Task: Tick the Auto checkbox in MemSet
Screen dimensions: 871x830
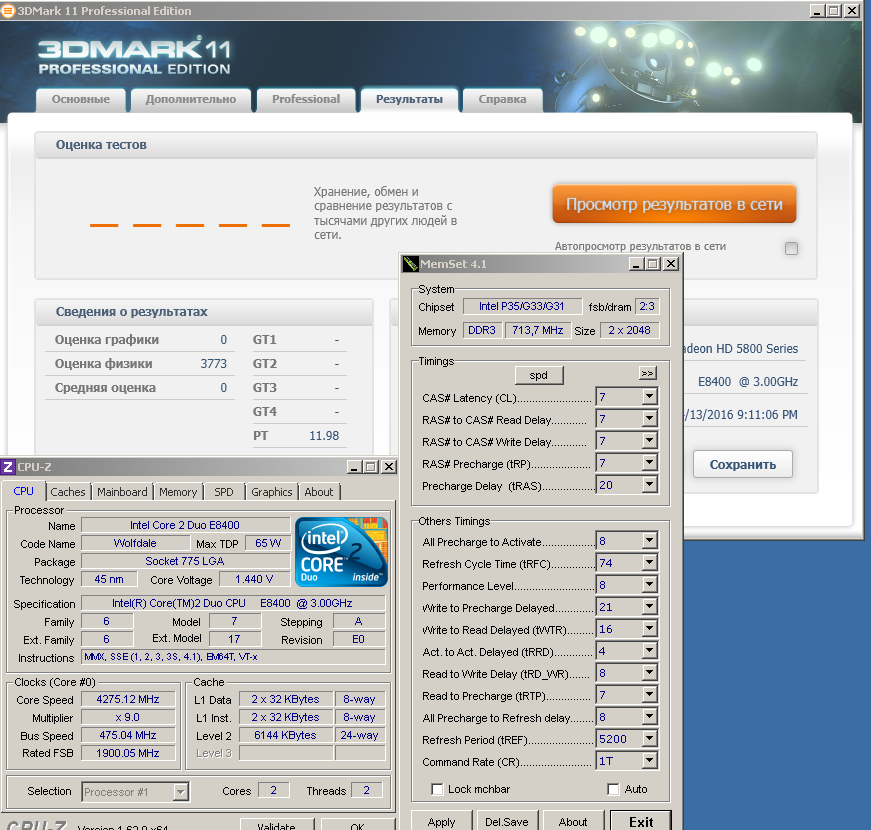Action: 613,789
